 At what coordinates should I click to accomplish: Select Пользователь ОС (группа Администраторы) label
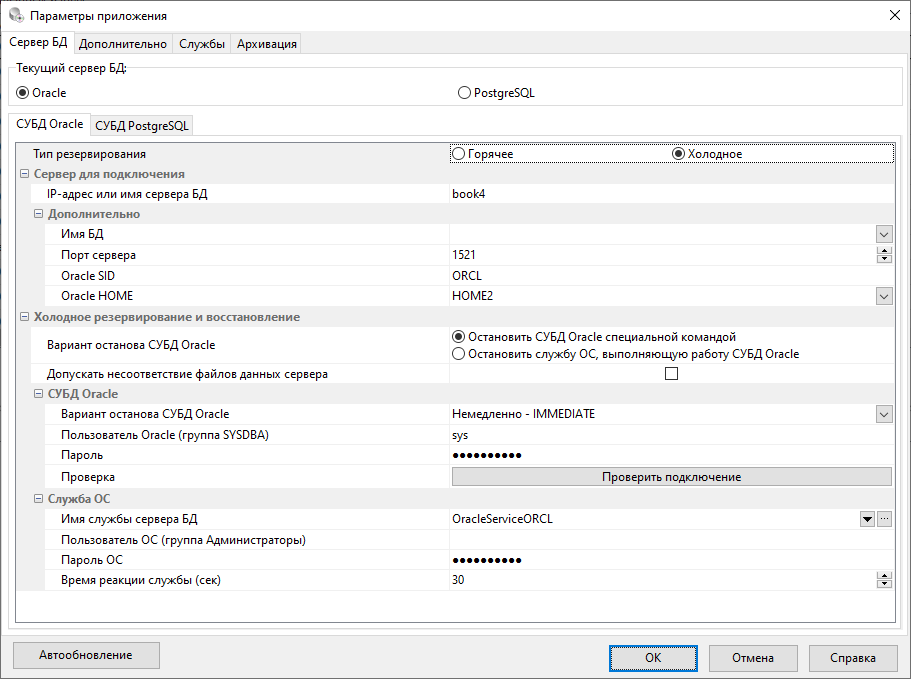[184, 540]
